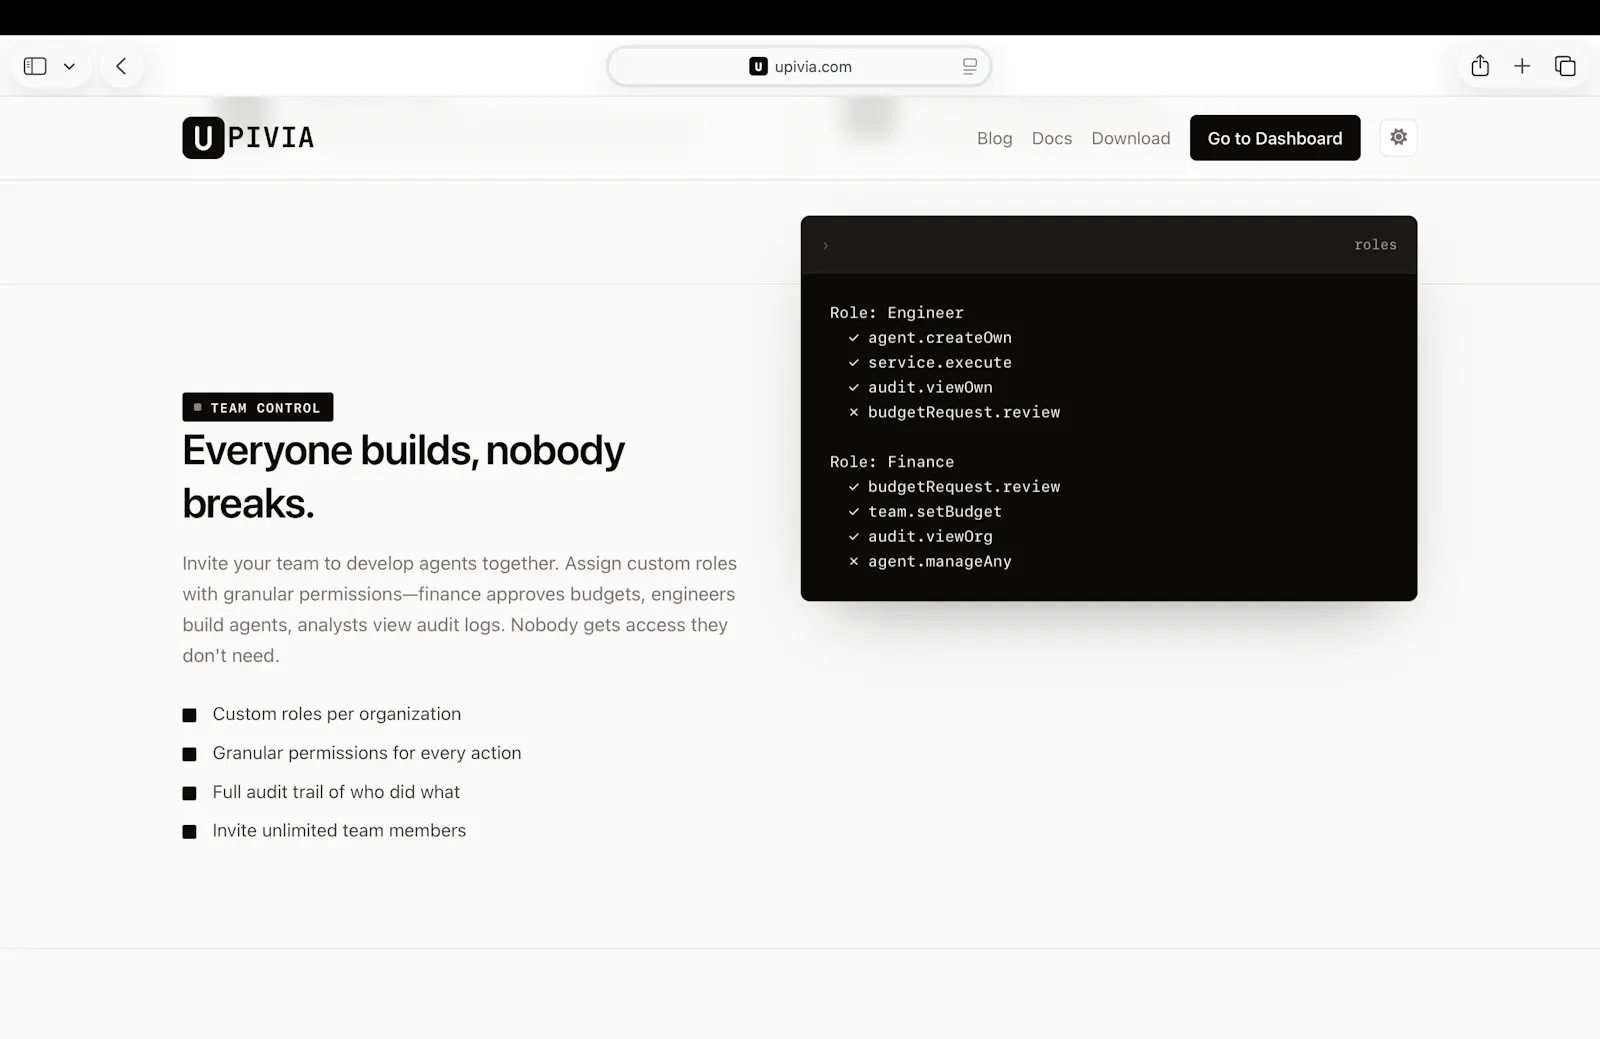Click Granular permissions for every action
1600x1039 pixels.
(366, 753)
